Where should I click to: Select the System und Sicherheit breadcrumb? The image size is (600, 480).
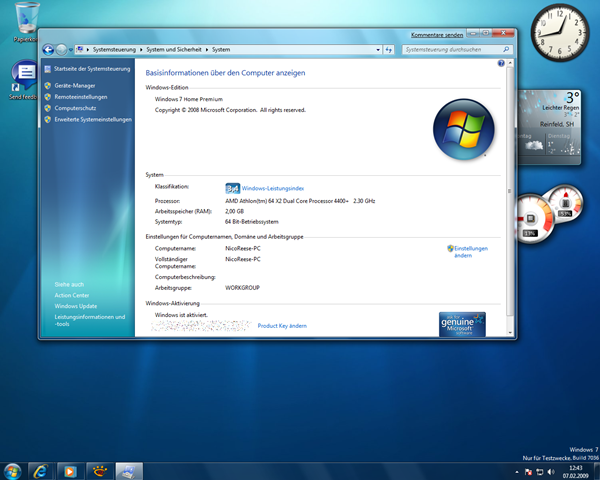point(174,50)
